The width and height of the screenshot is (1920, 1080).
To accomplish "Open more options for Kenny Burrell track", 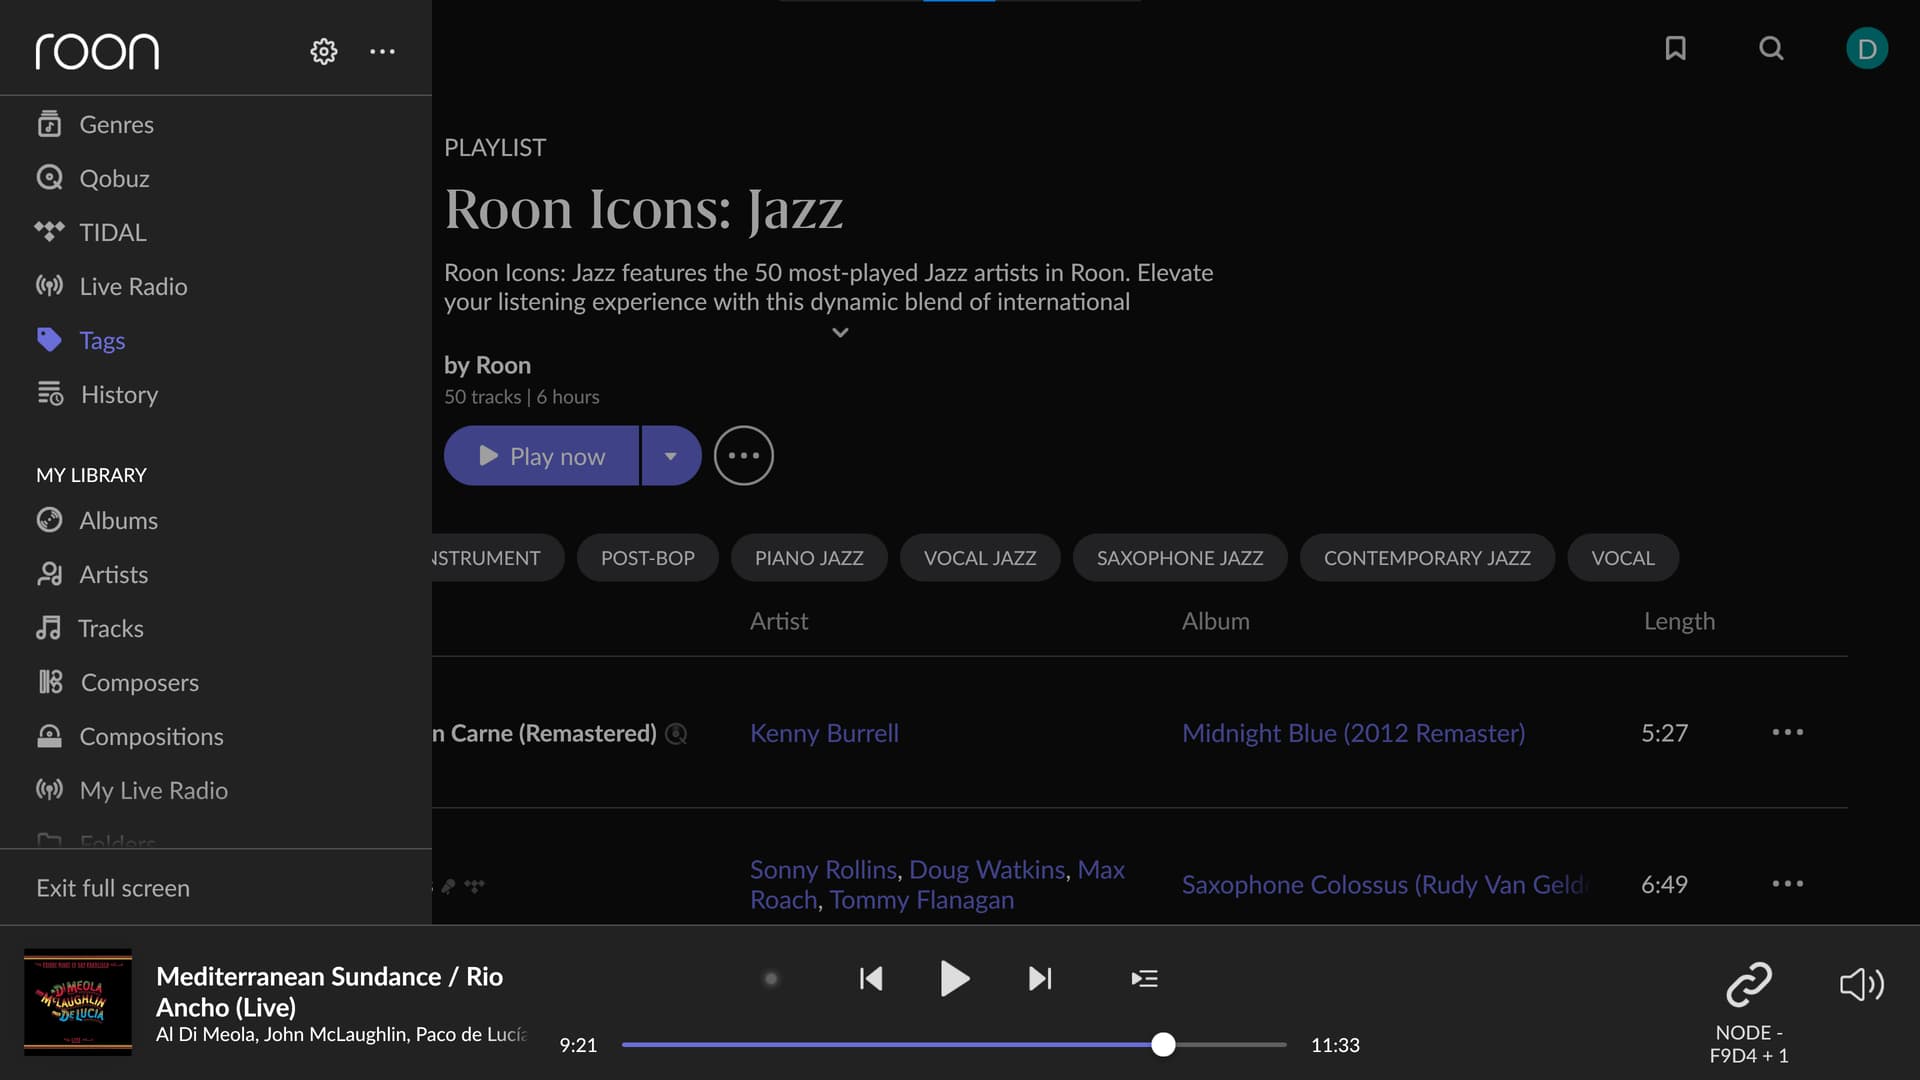I will point(1787,733).
